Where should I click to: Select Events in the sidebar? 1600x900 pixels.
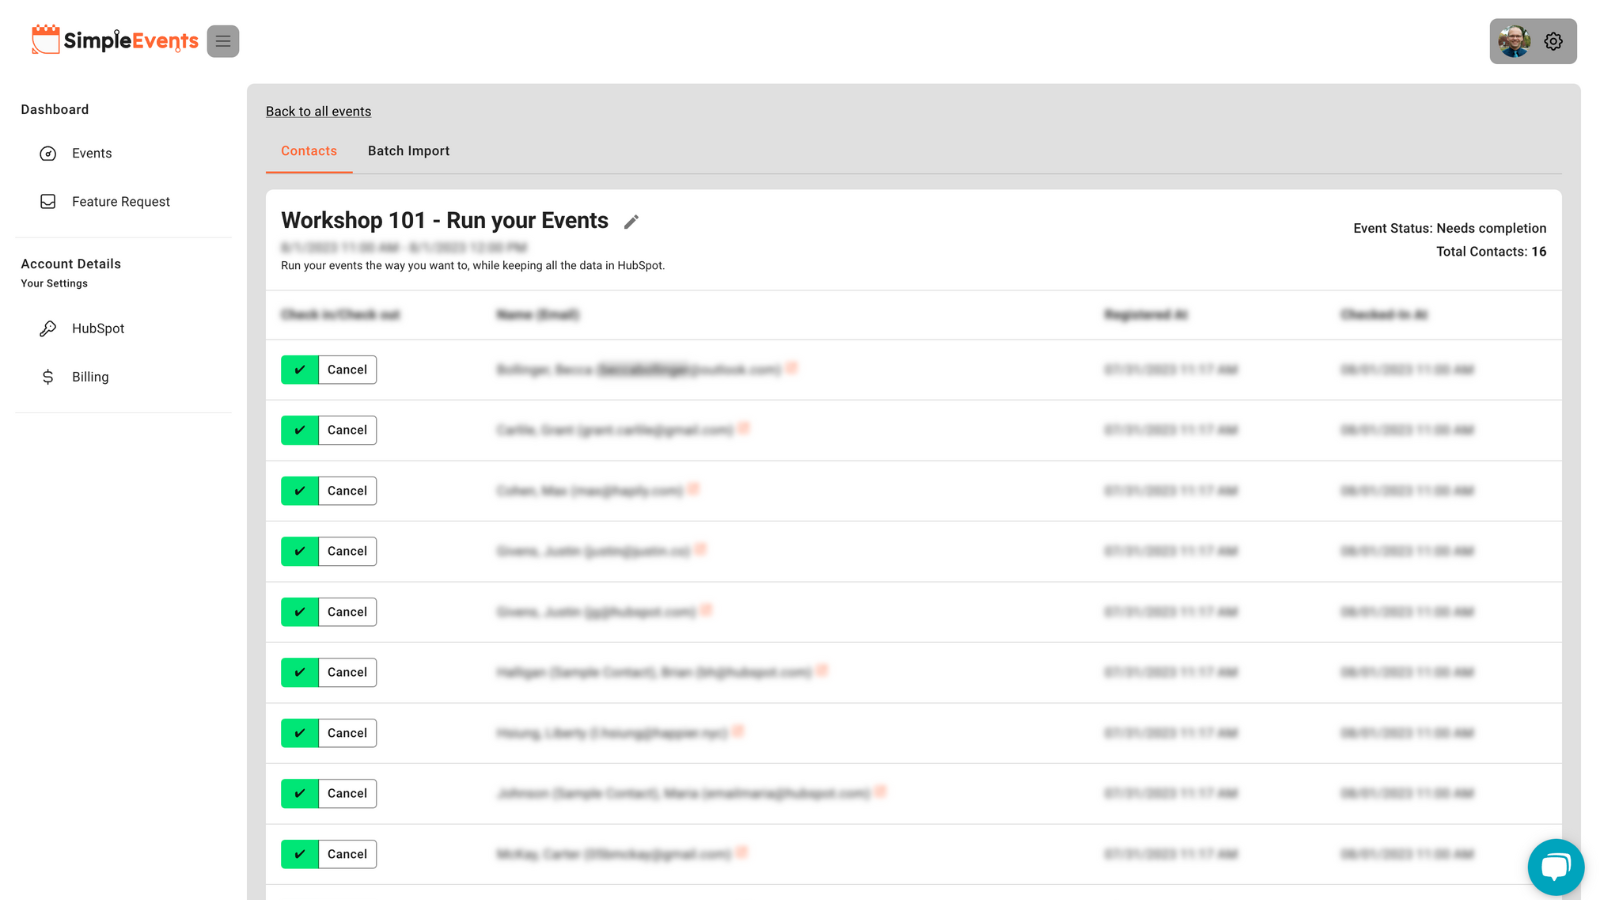tap(91, 153)
